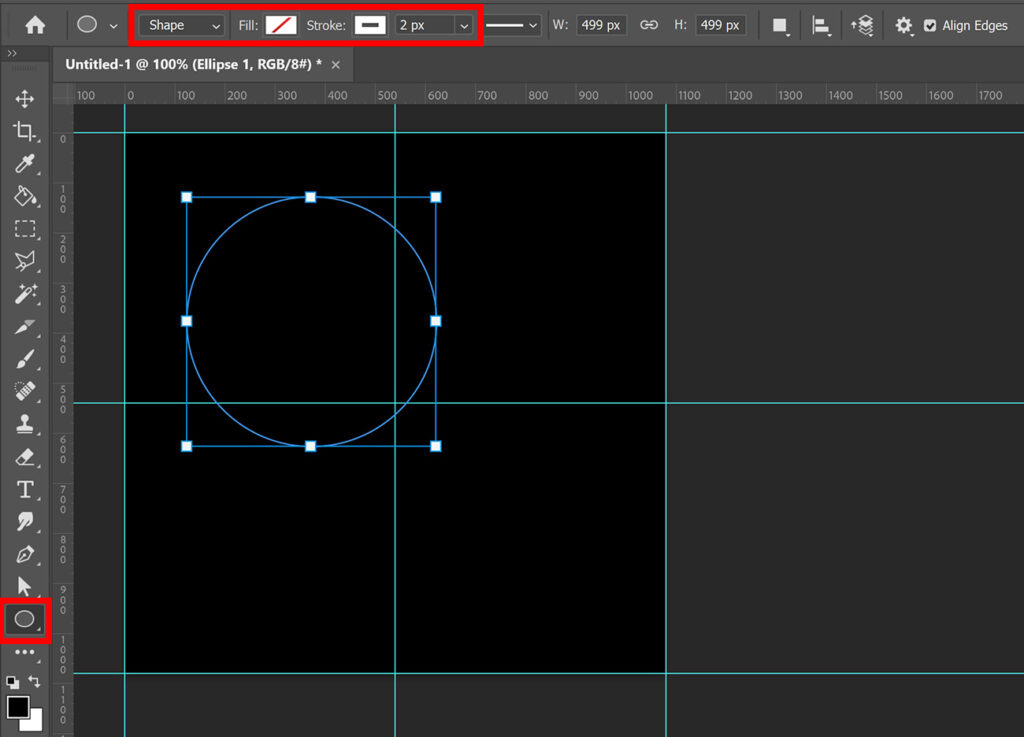Click the ellipse left-middle transform handle
Viewport: 1024px width, 737px height.
[x=187, y=321]
